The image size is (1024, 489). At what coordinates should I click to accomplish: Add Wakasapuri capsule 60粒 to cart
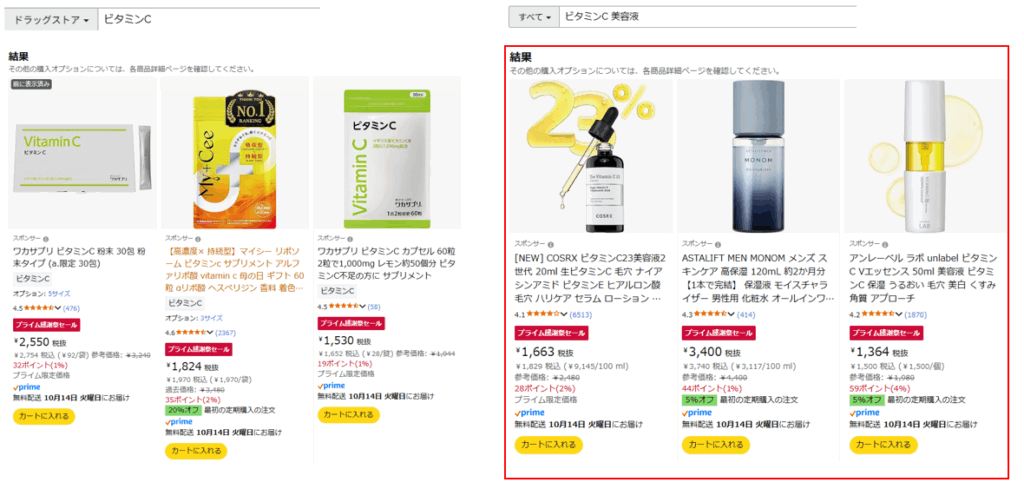[x=349, y=415]
